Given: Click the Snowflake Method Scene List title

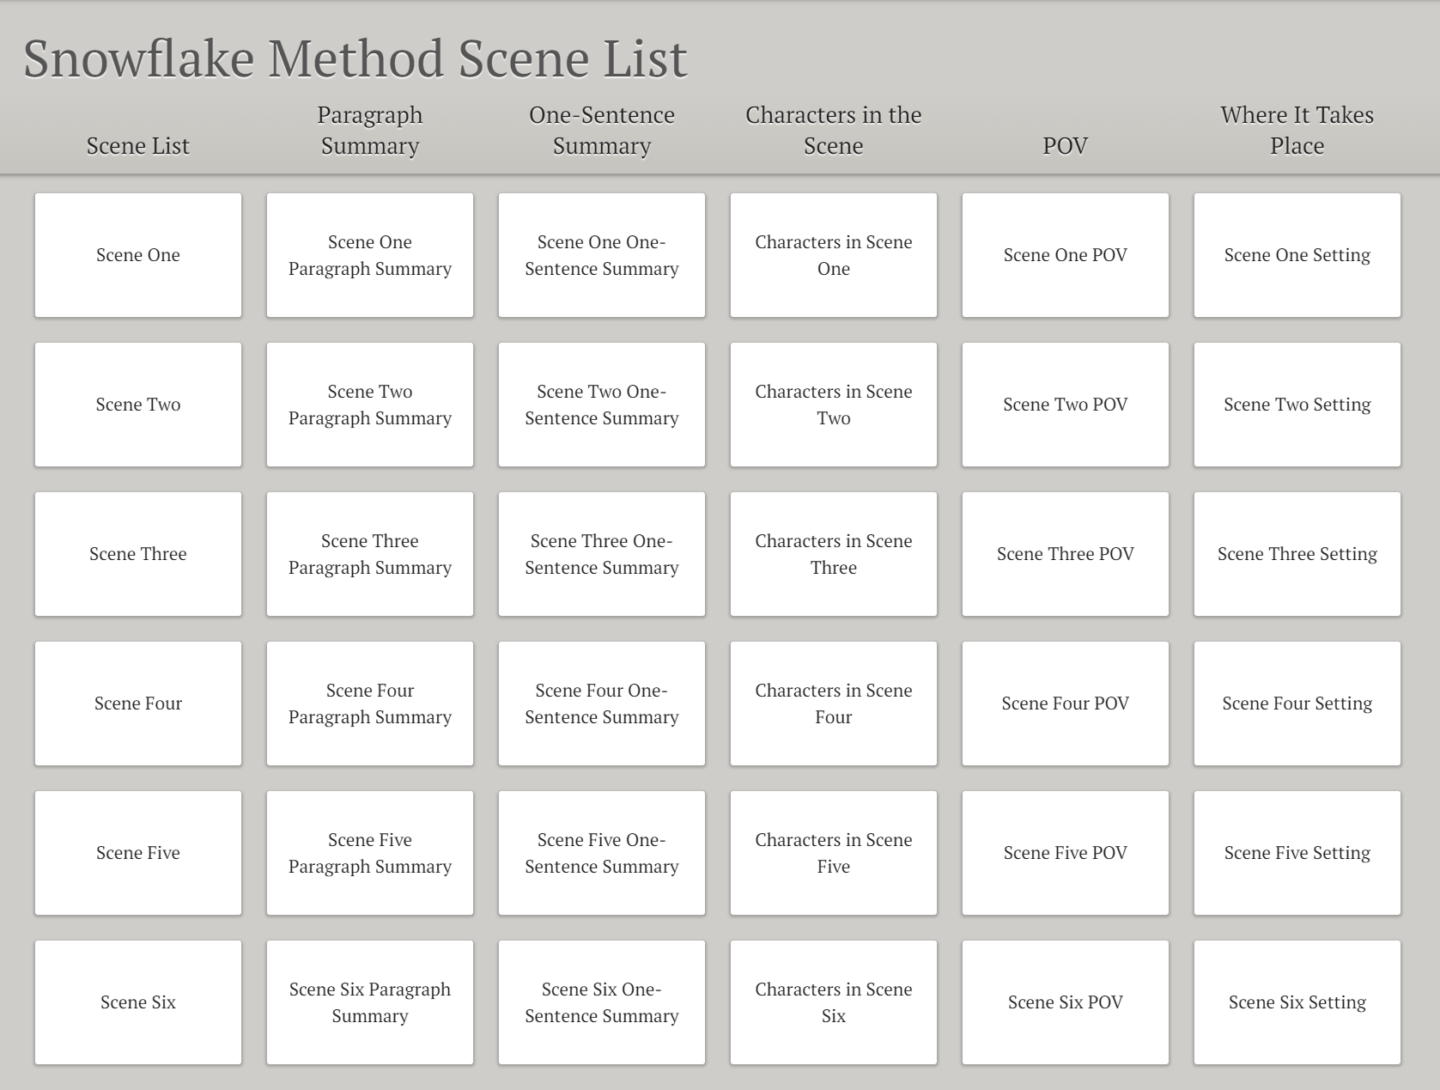Looking at the screenshot, I should tap(355, 58).
